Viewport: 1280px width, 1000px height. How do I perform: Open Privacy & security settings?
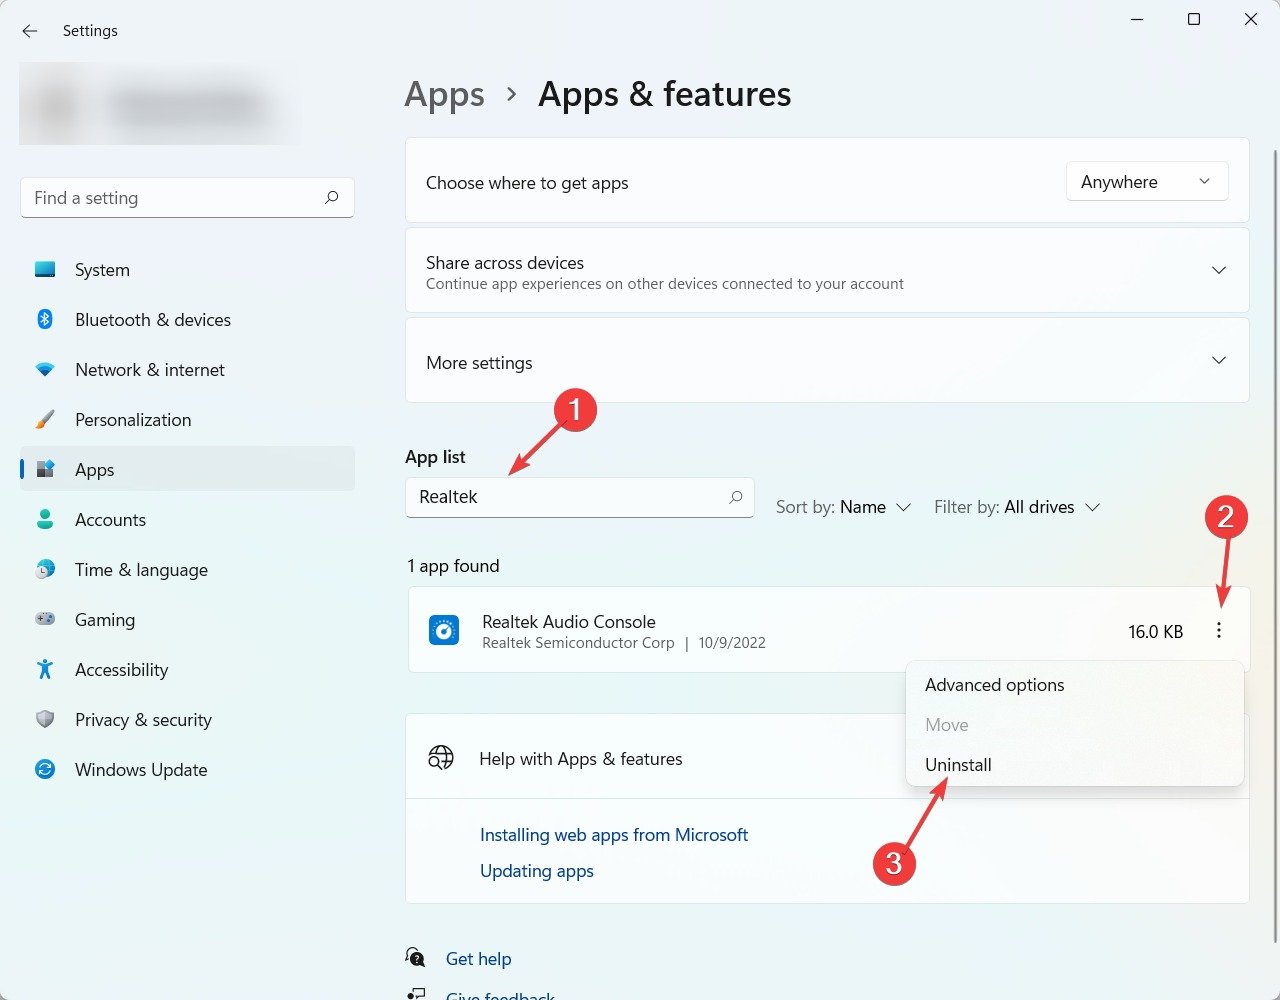(x=187, y=720)
